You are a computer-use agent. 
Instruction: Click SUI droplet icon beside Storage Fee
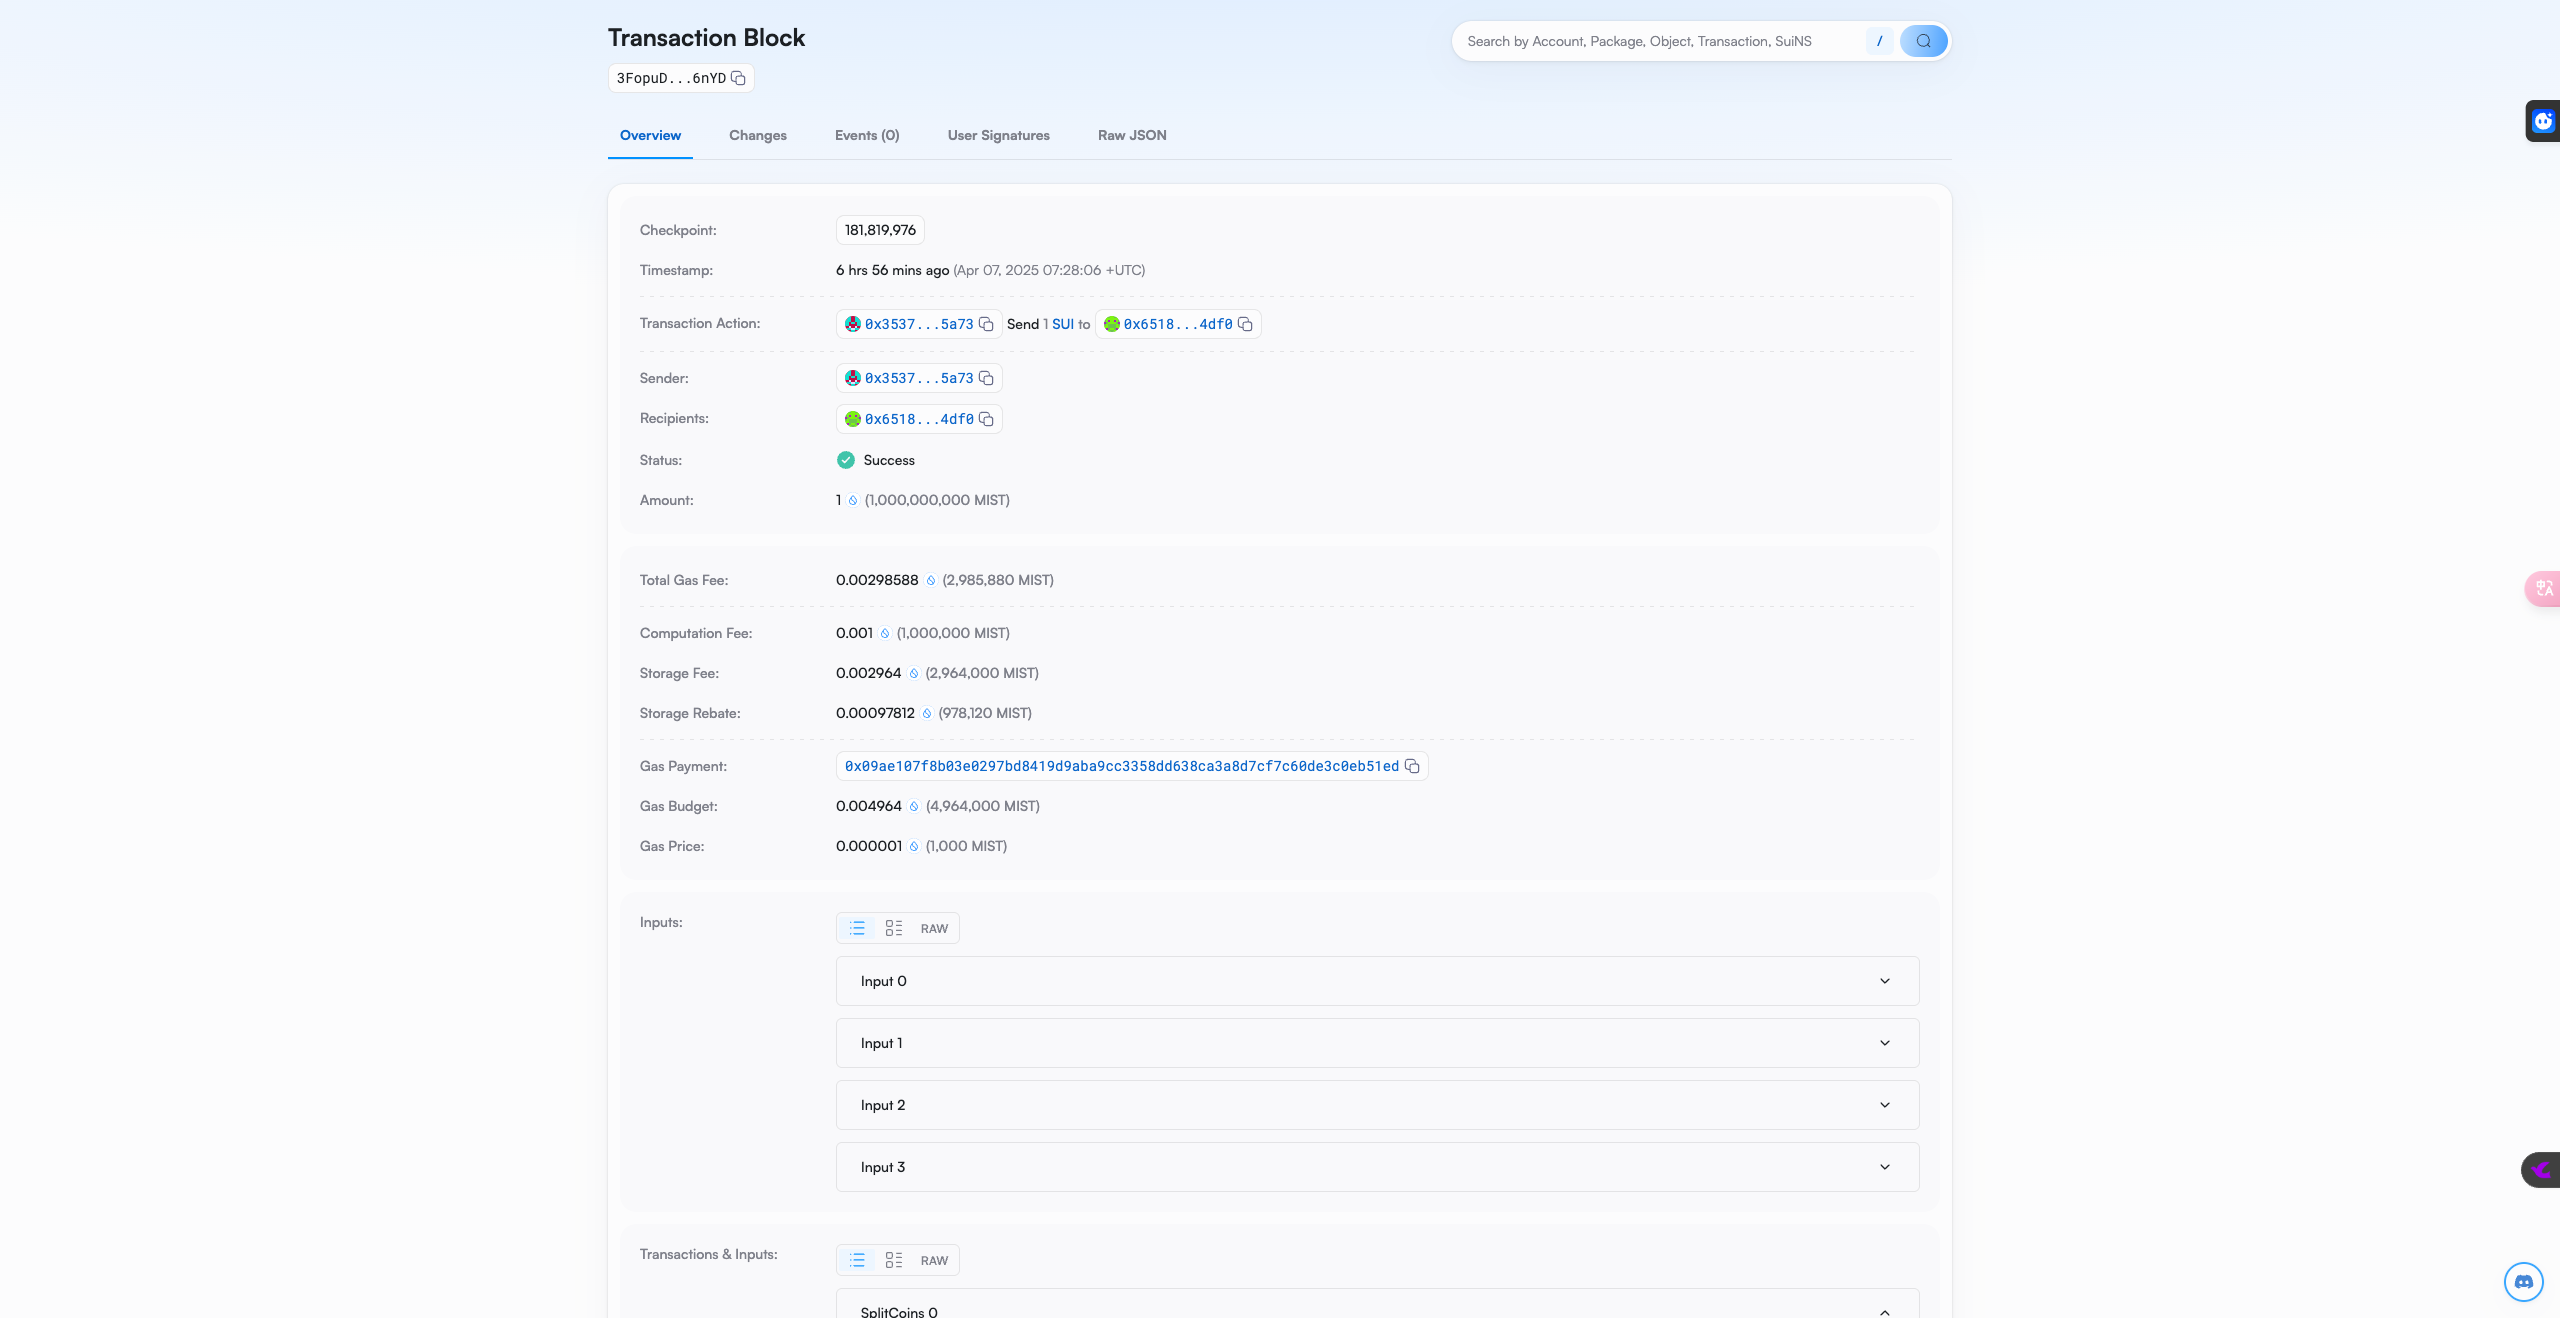(x=914, y=674)
